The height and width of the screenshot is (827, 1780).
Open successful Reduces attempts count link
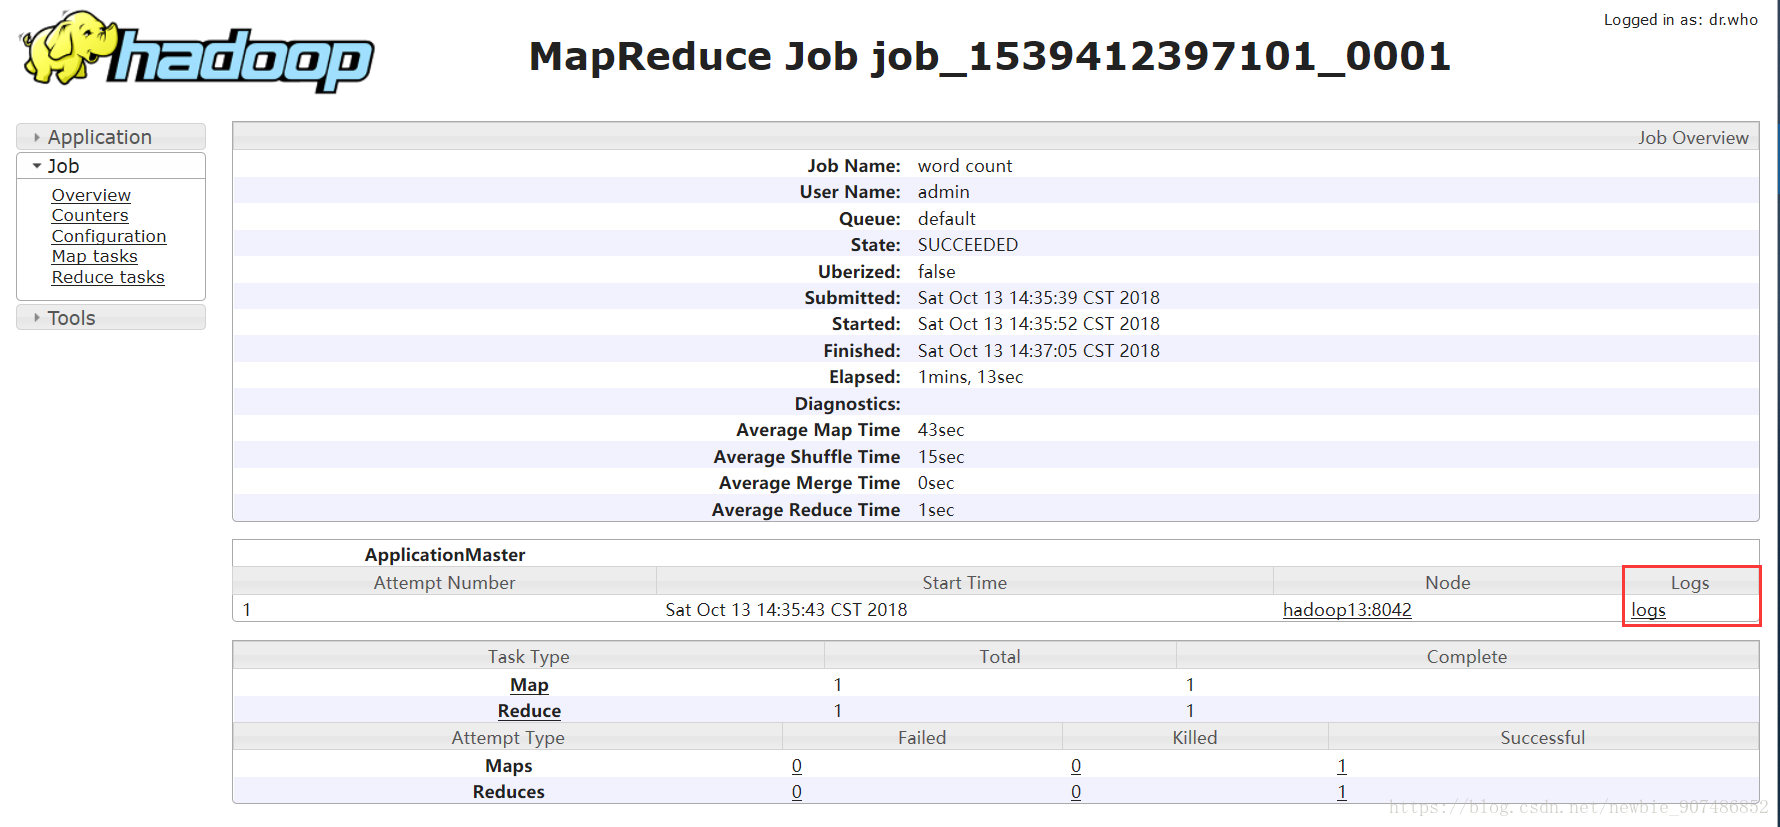coord(1342,792)
